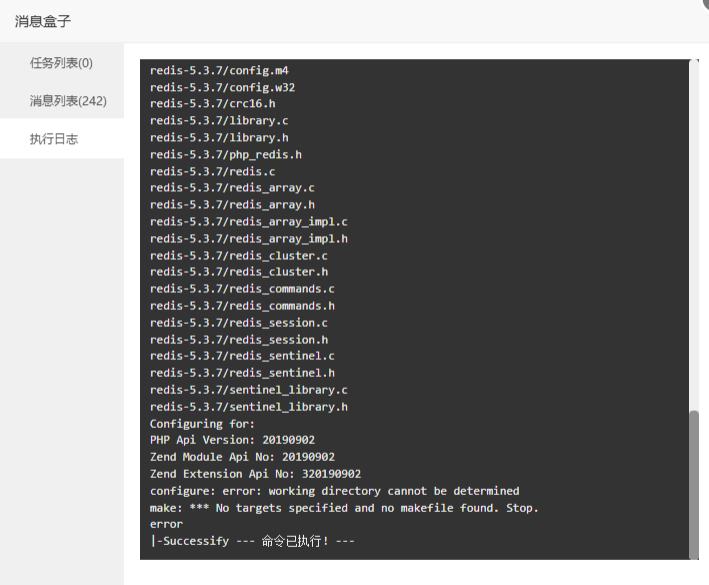Click the 'make: *** No targets specified' line
This screenshot has height=585, width=709.
pyautogui.click(x=344, y=508)
